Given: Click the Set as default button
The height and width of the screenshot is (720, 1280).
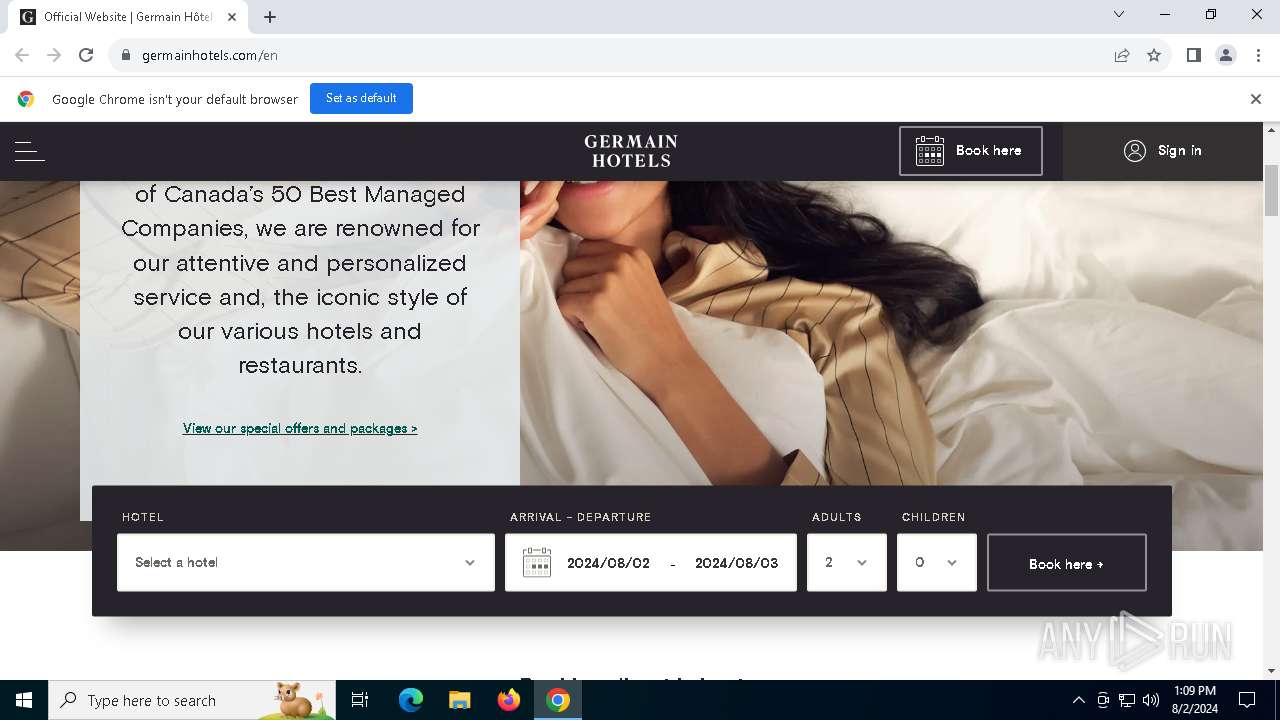Looking at the screenshot, I should pyautogui.click(x=361, y=98).
